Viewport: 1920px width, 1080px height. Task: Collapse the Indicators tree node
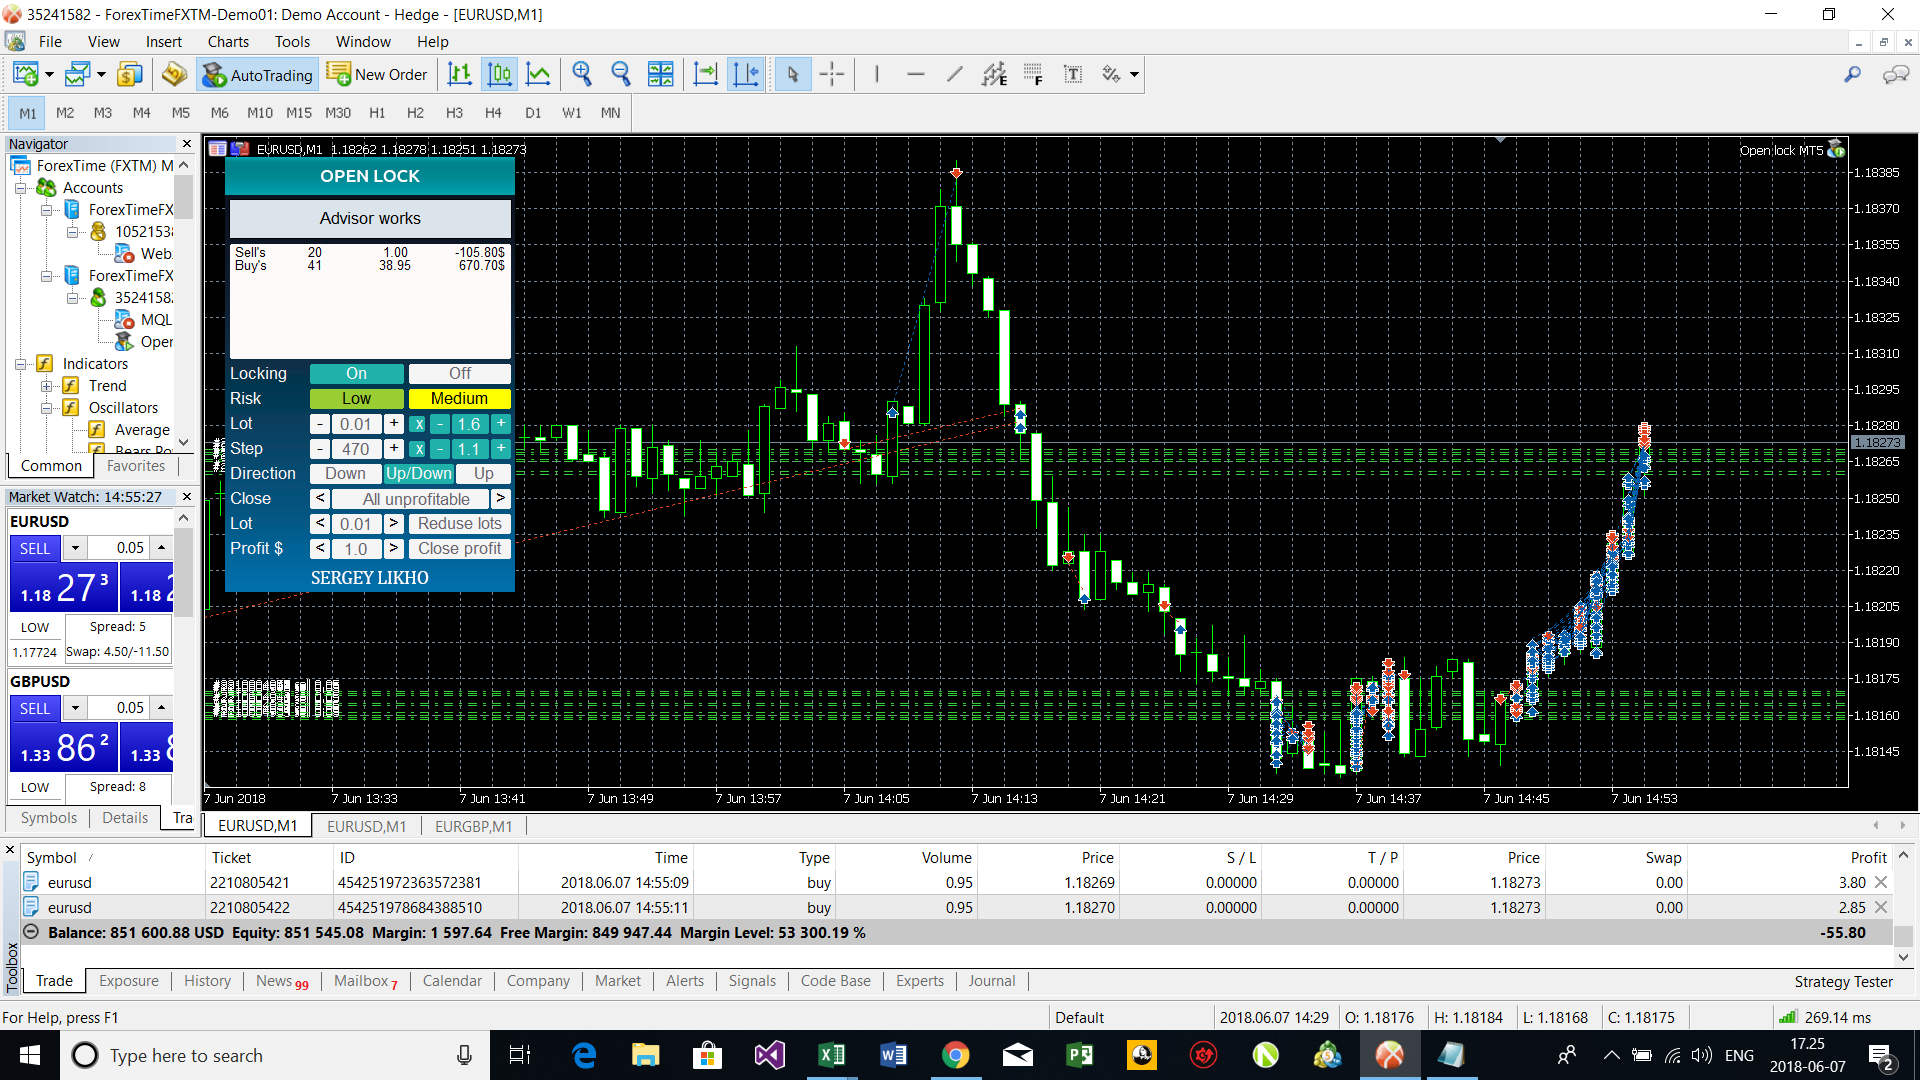(x=21, y=364)
